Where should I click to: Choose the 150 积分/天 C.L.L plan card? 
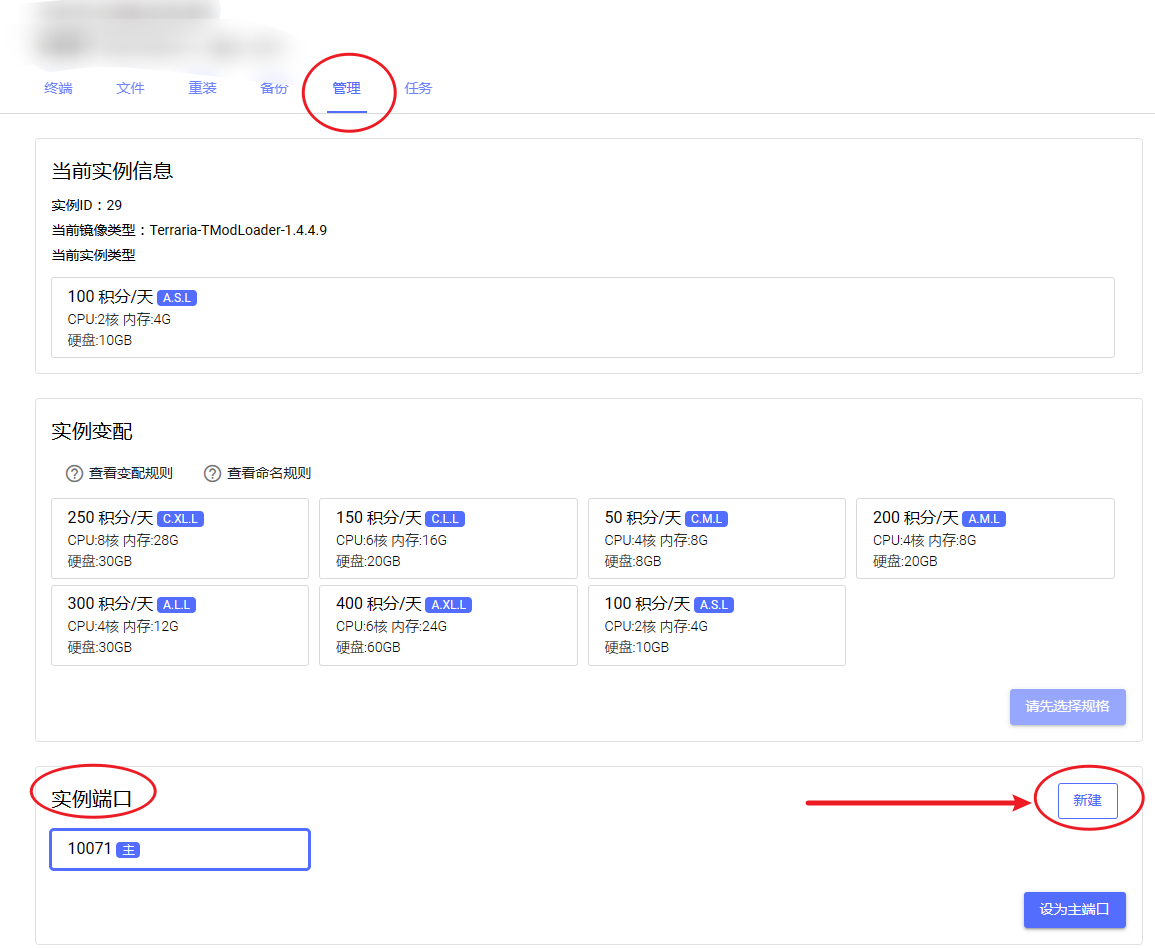tap(448, 538)
